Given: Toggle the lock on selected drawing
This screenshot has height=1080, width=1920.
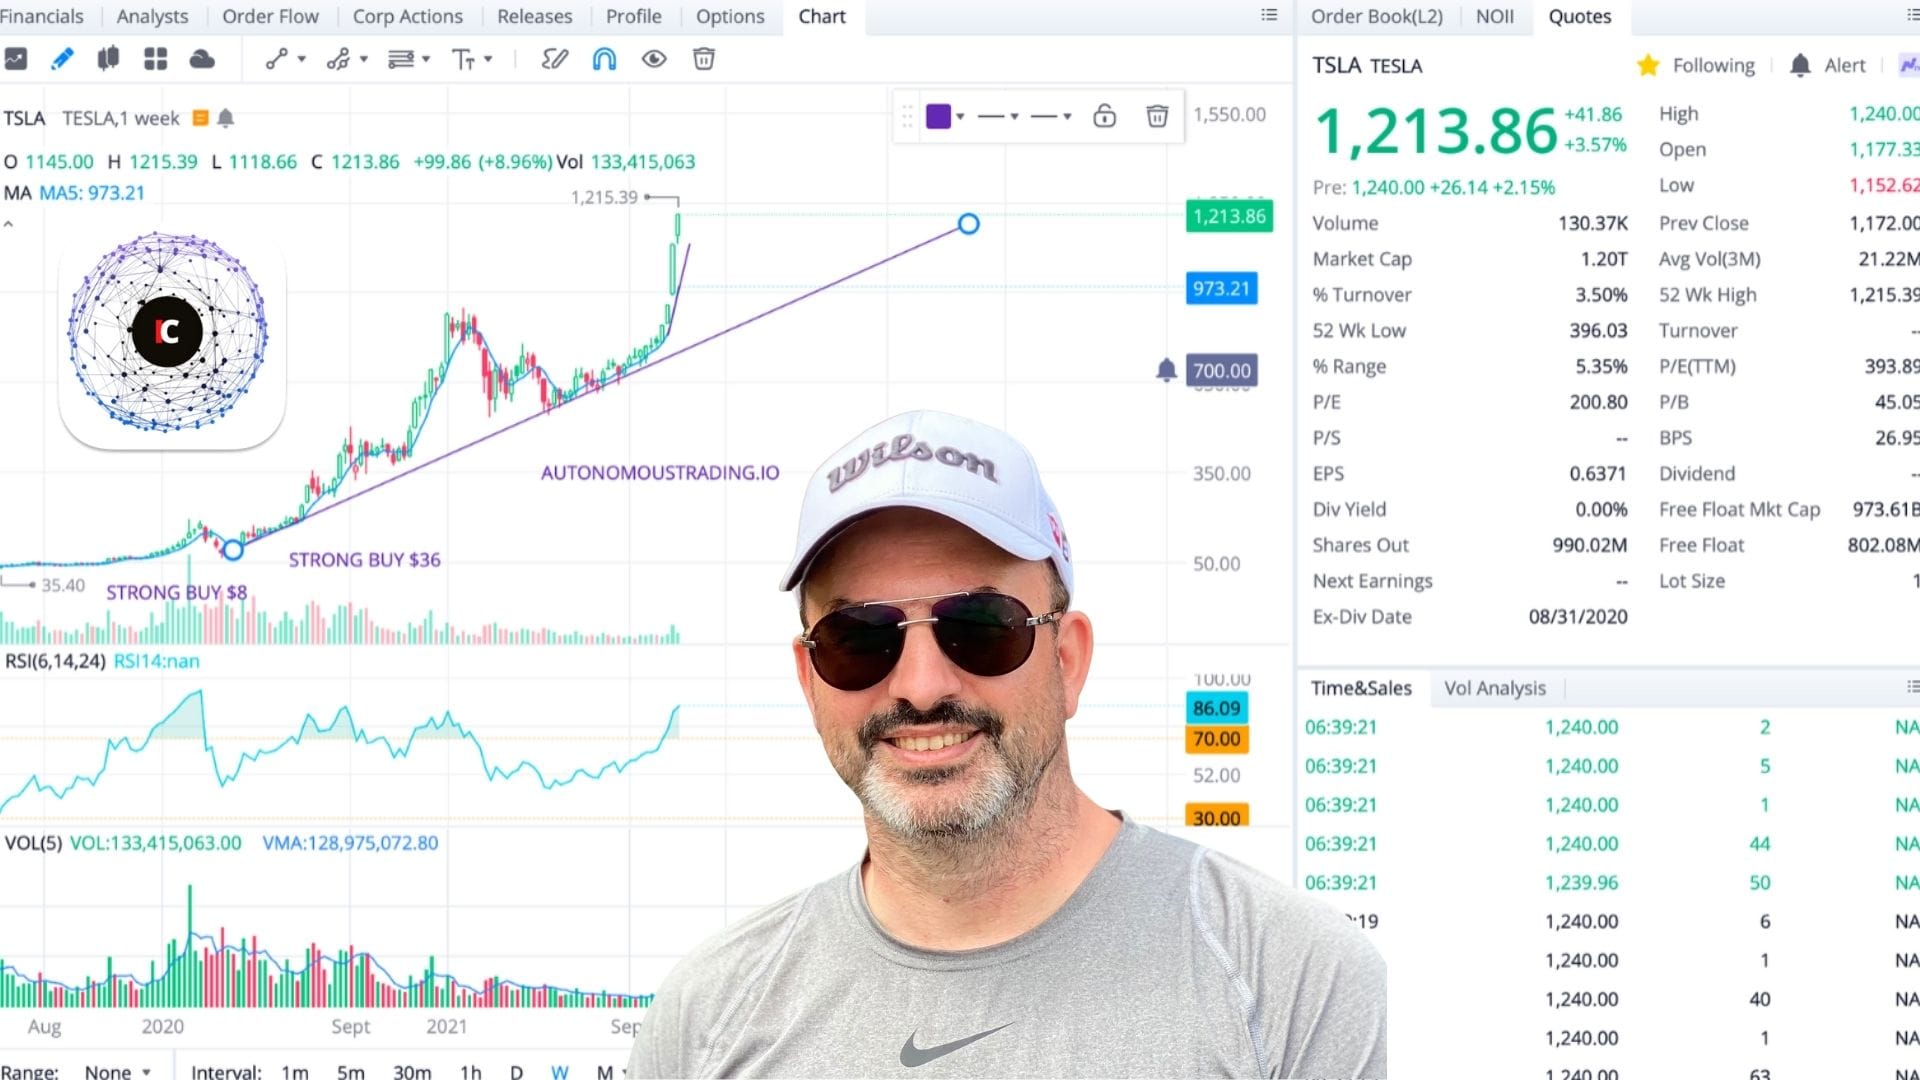Looking at the screenshot, I should click(x=1104, y=116).
